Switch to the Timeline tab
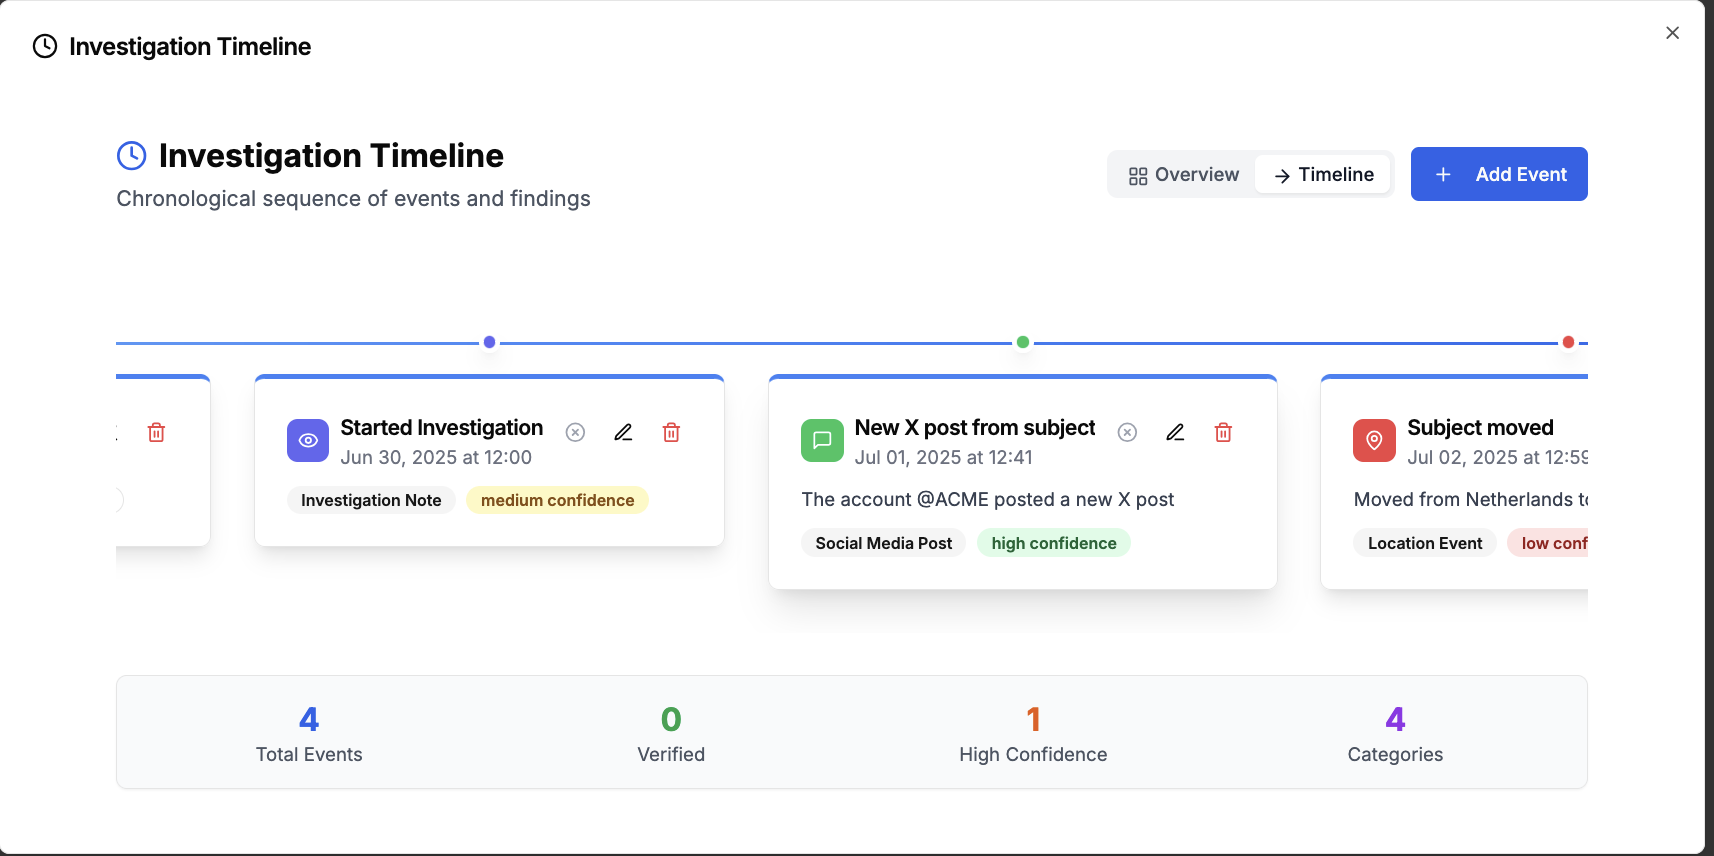The image size is (1714, 856). click(1323, 175)
